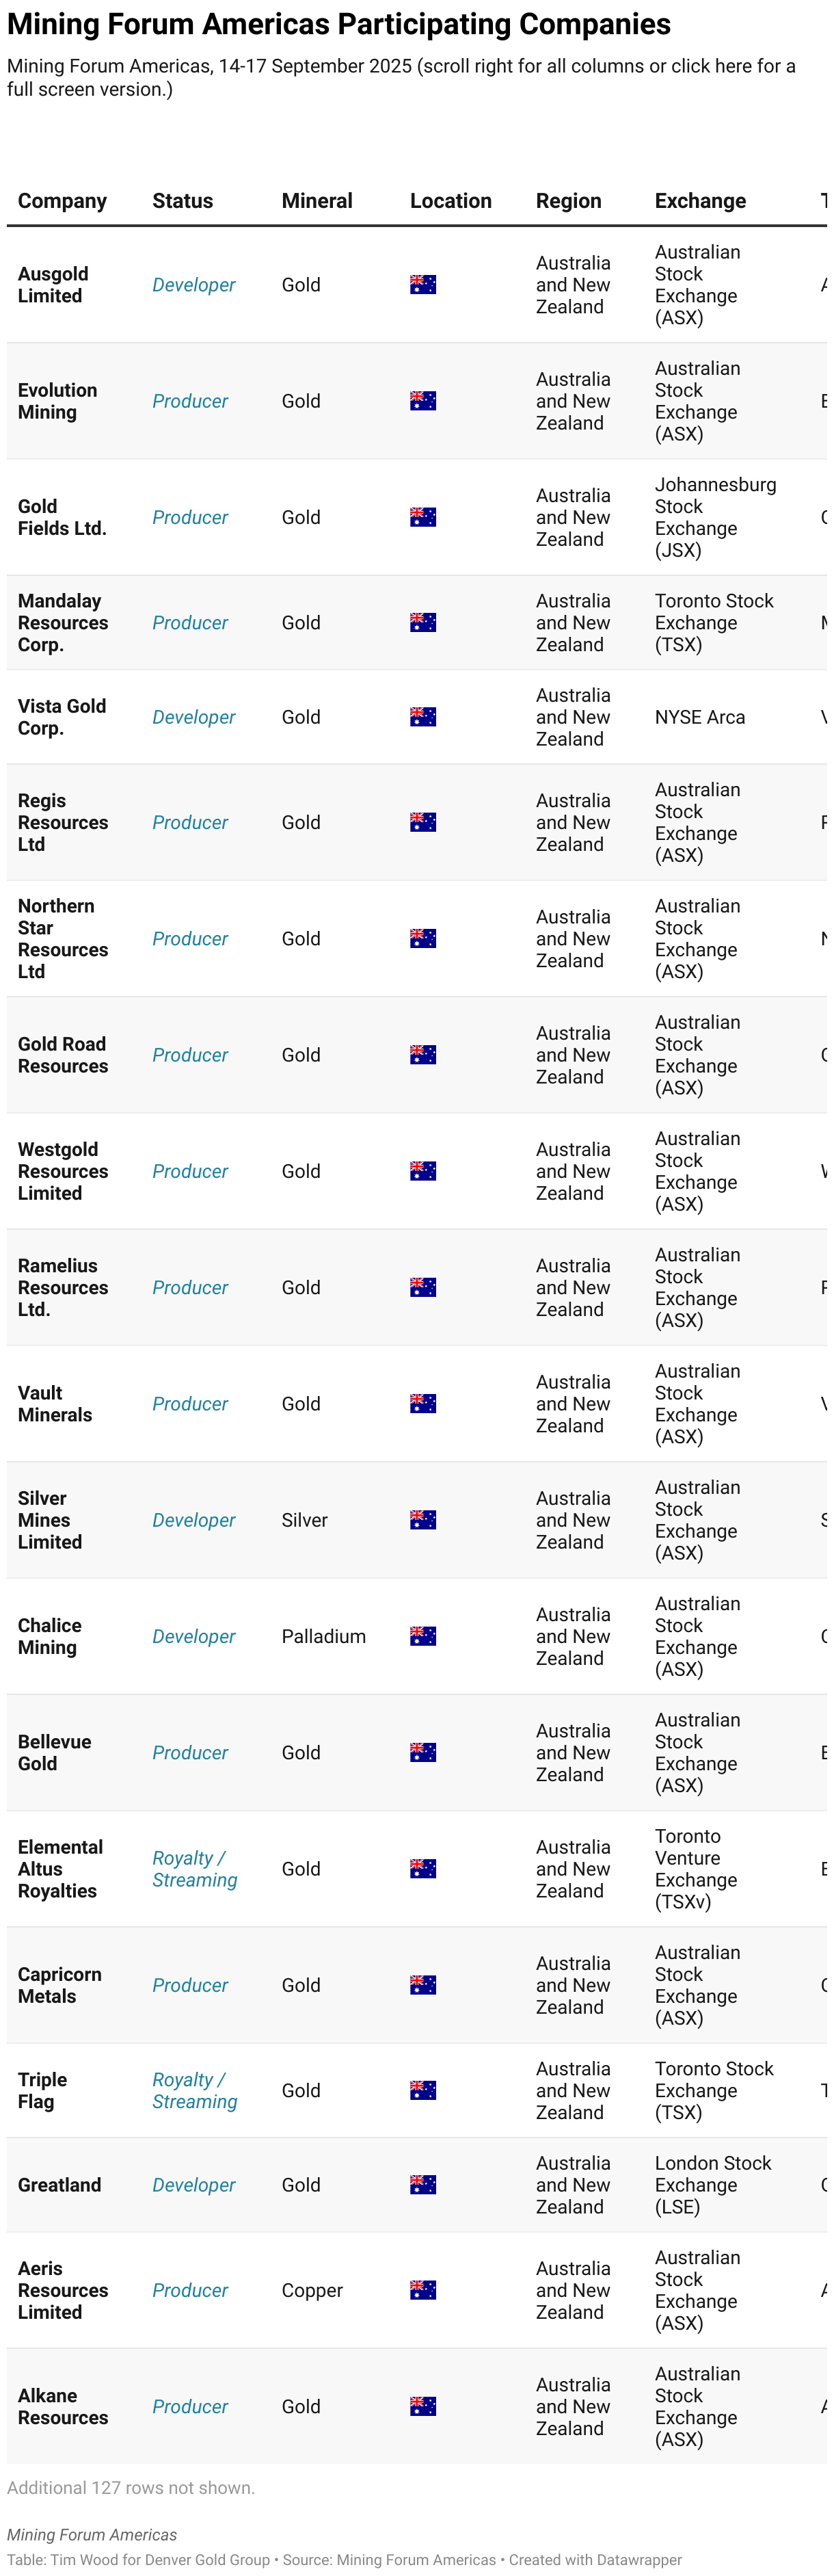Click Producer status in Gold Fields Ltd. row
834x2576 pixels.
tap(190, 517)
